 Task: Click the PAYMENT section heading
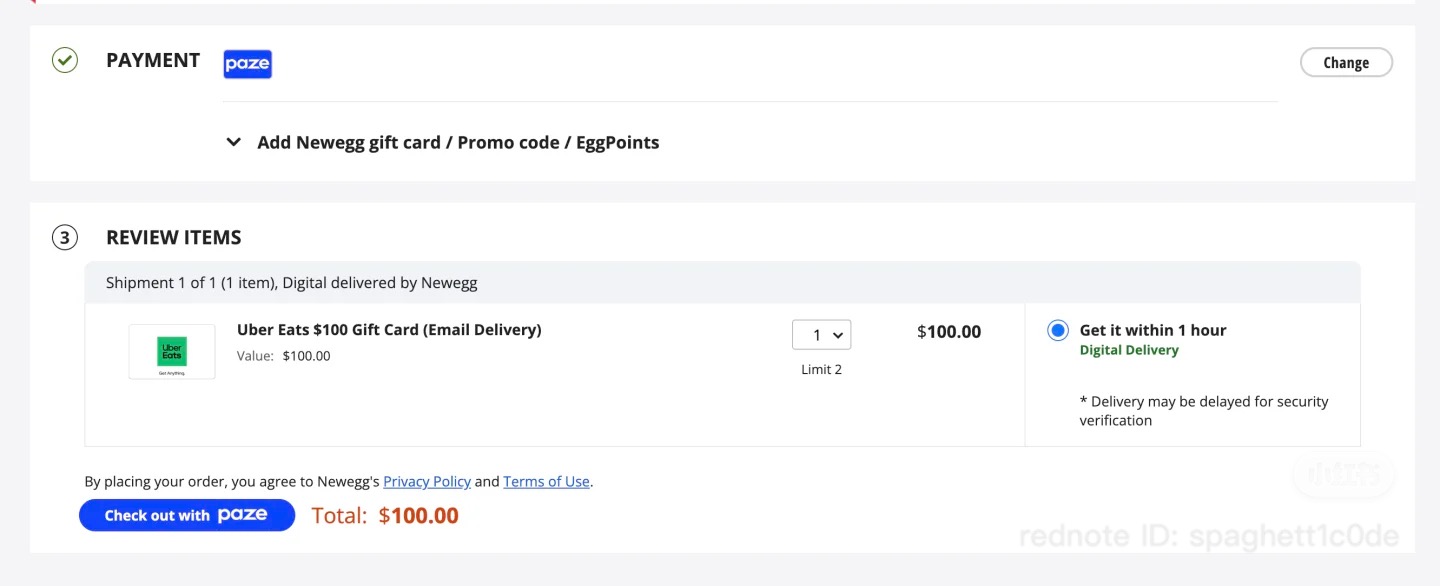click(153, 60)
